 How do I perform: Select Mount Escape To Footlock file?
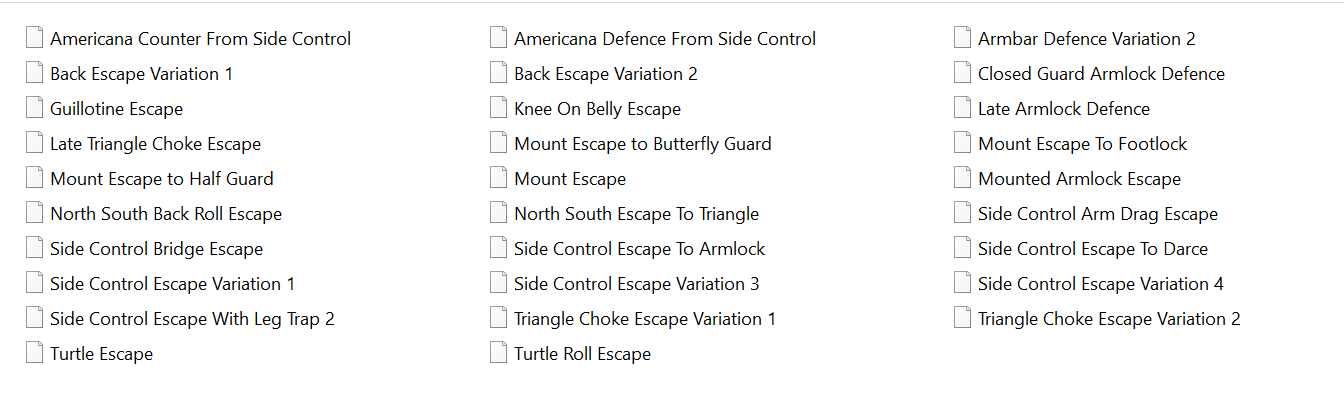1082,144
